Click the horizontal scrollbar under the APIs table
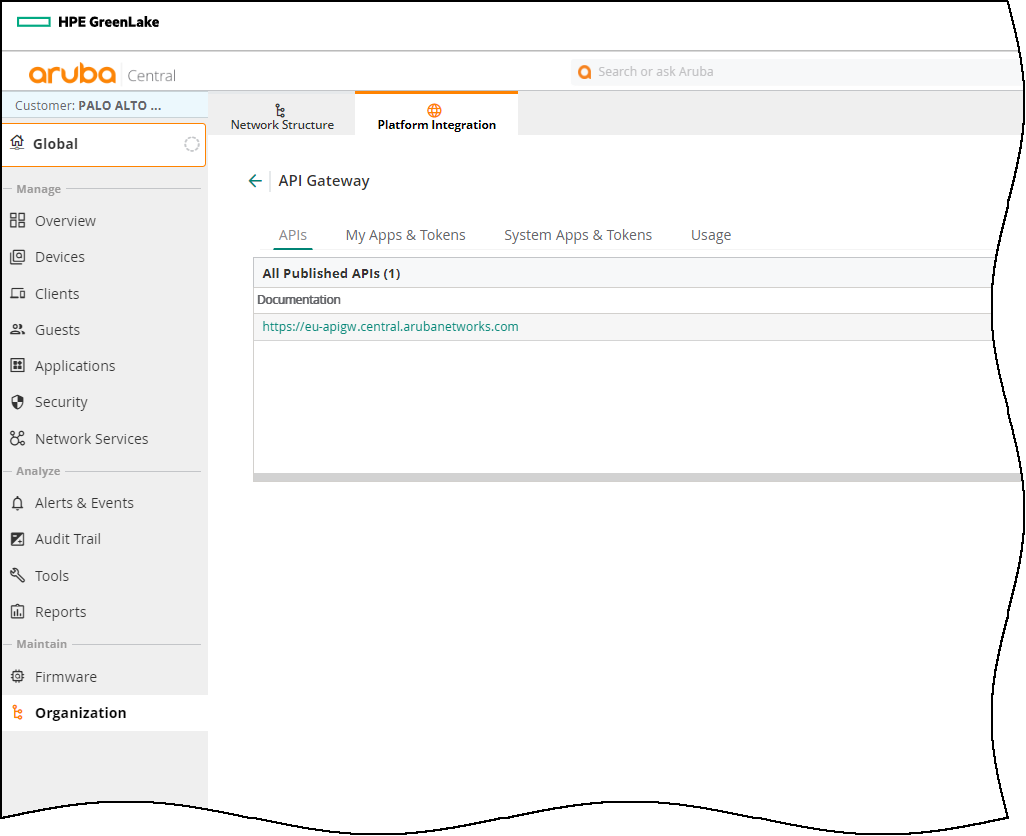Screen dimensions: 1026x836 point(620,478)
